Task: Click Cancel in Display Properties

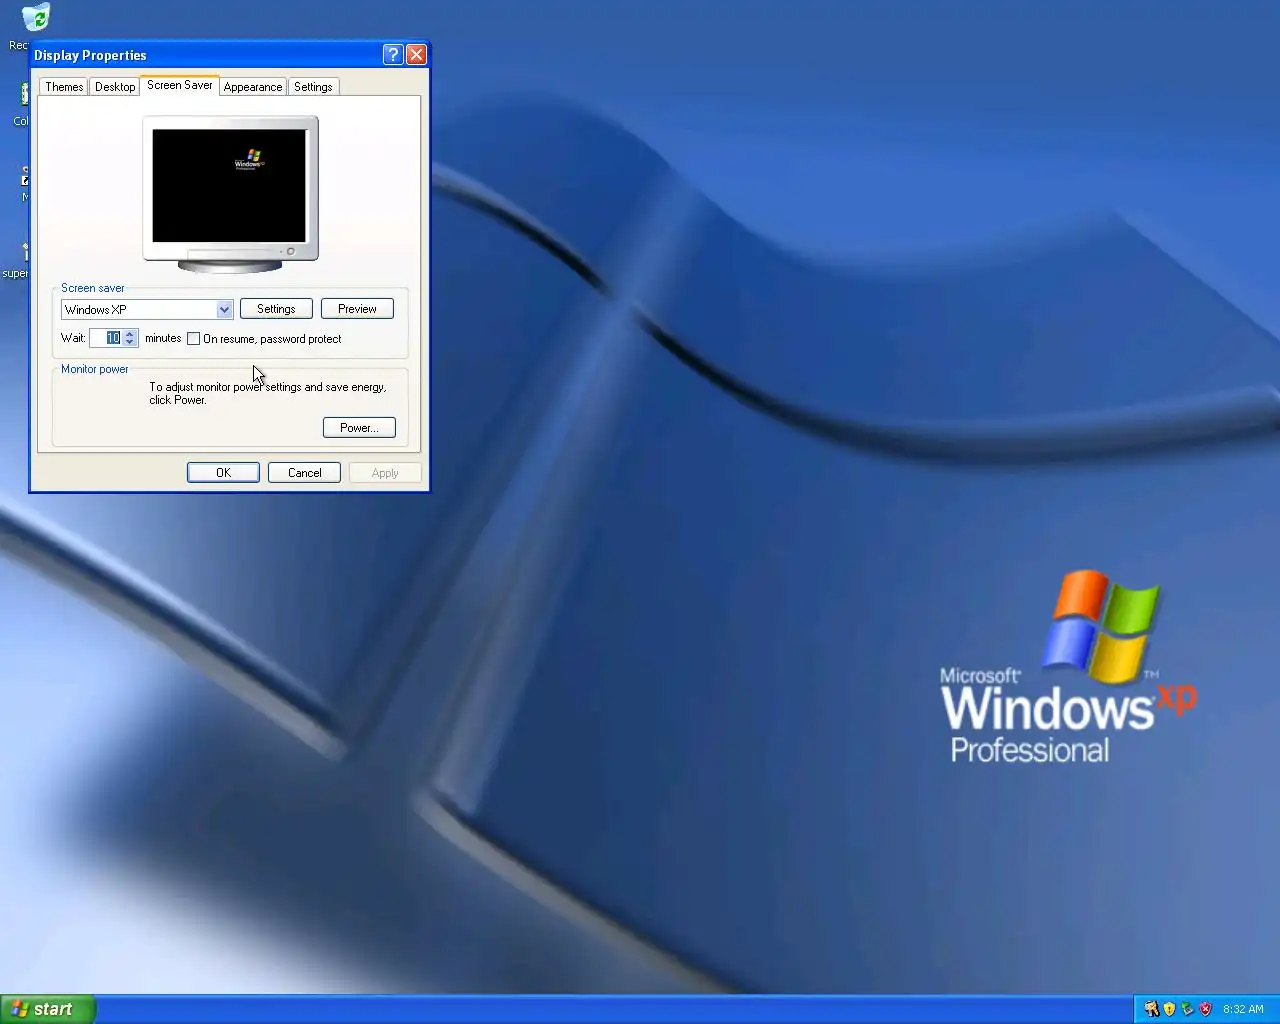Action: pyautogui.click(x=304, y=473)
